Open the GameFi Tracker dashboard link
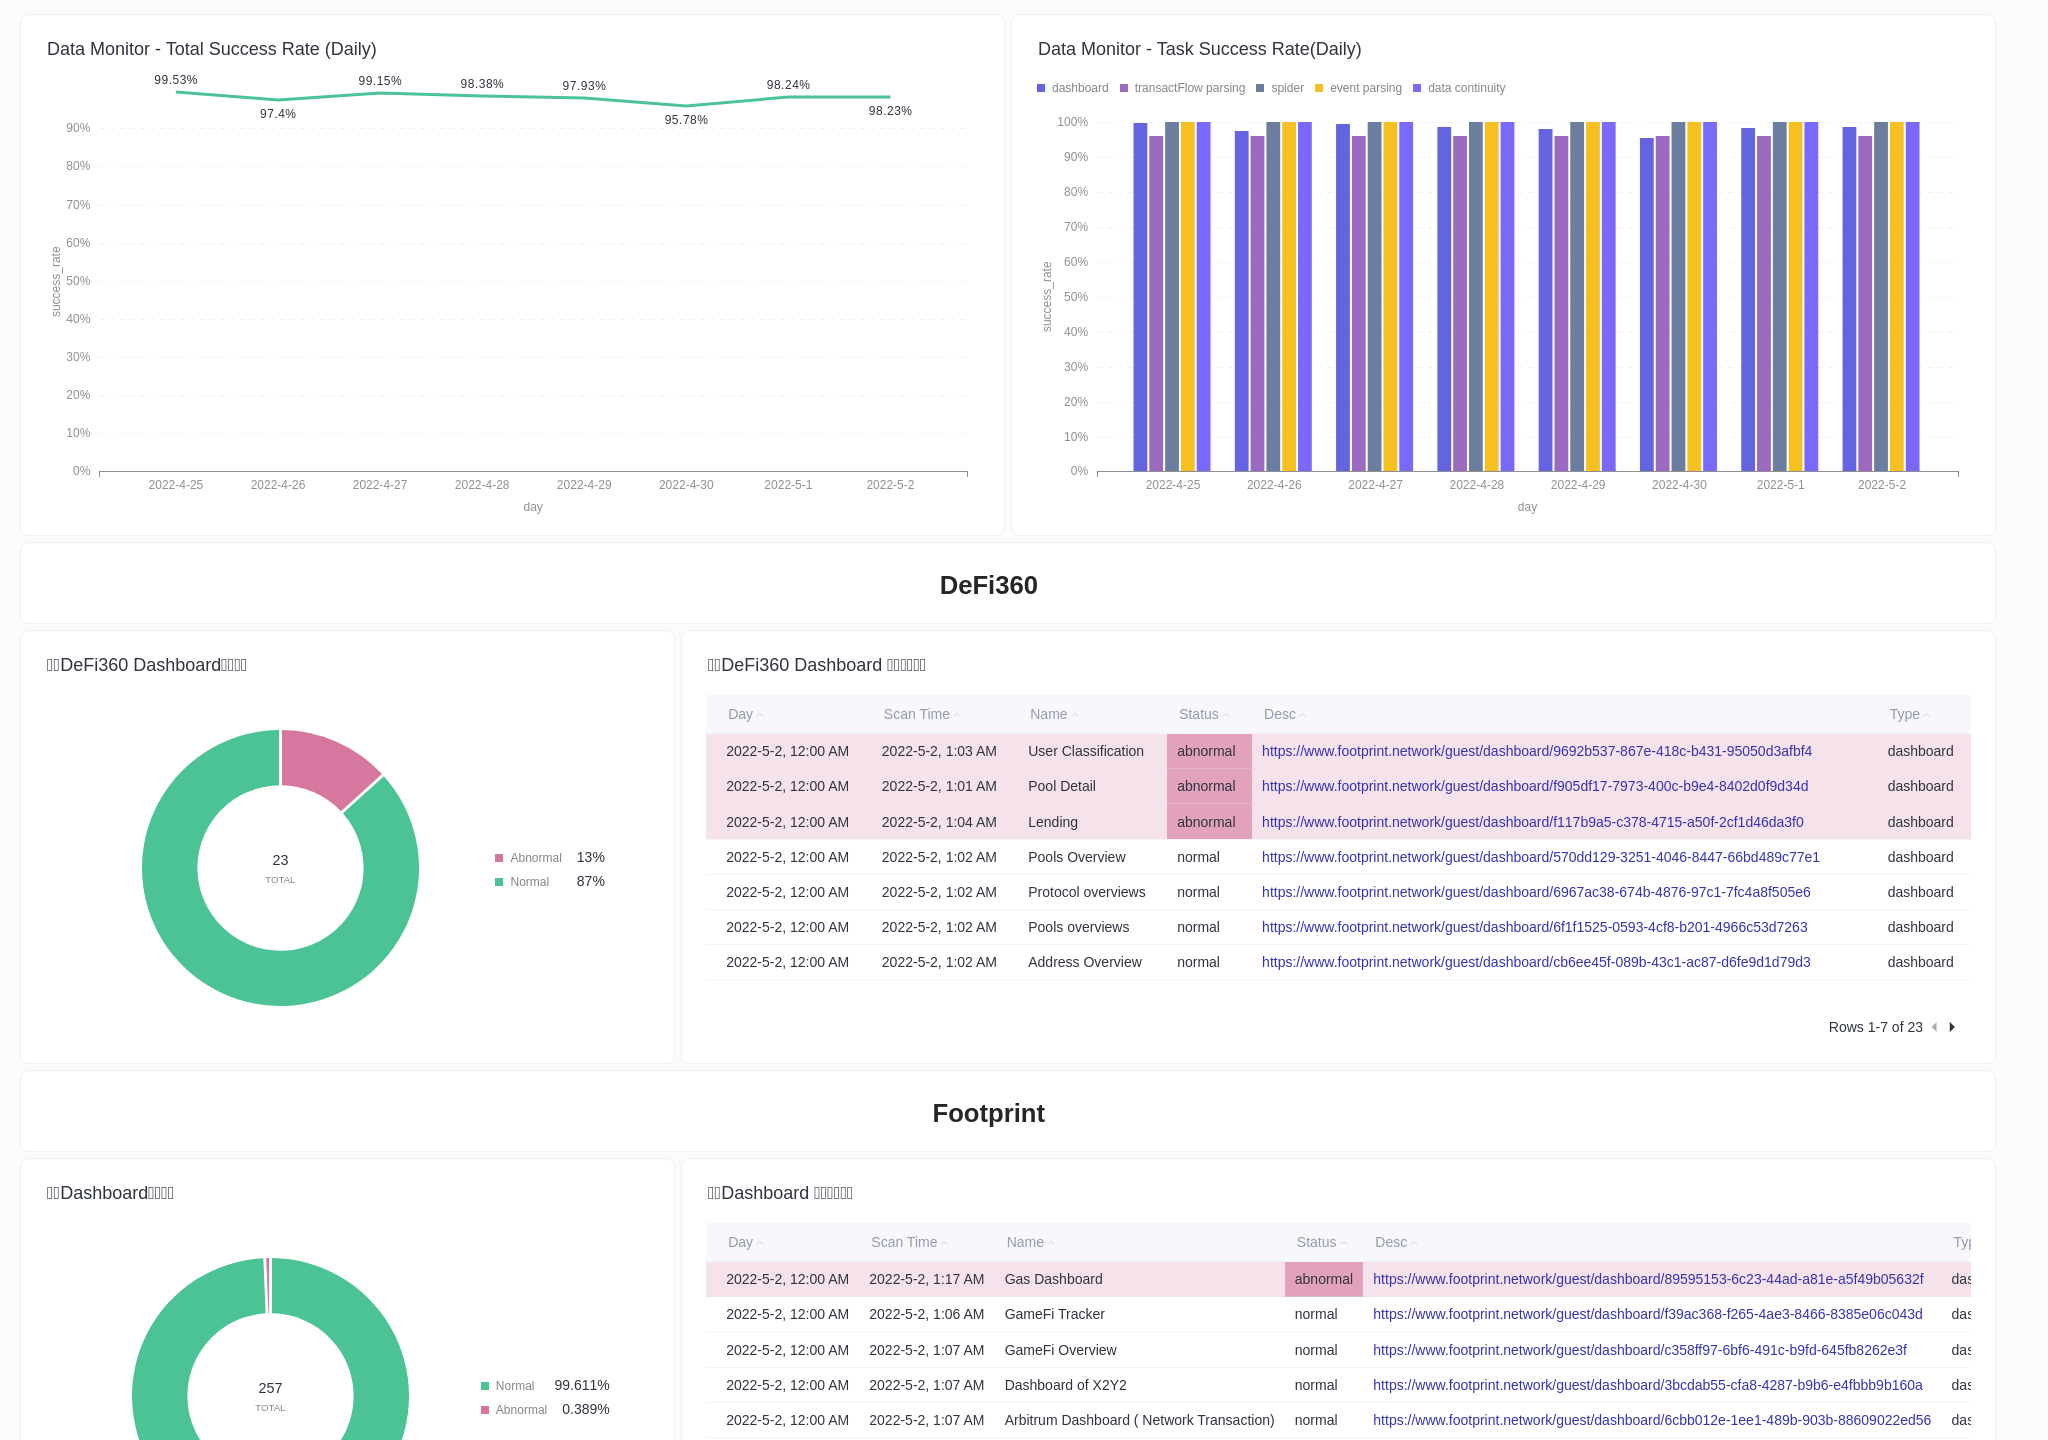The image size is (2048, 1440). [x=1647, y=1314]
